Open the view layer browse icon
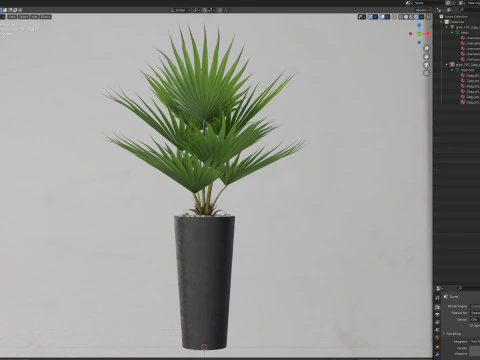The width and height of the screenshot is (480, 360). point(462,3)
